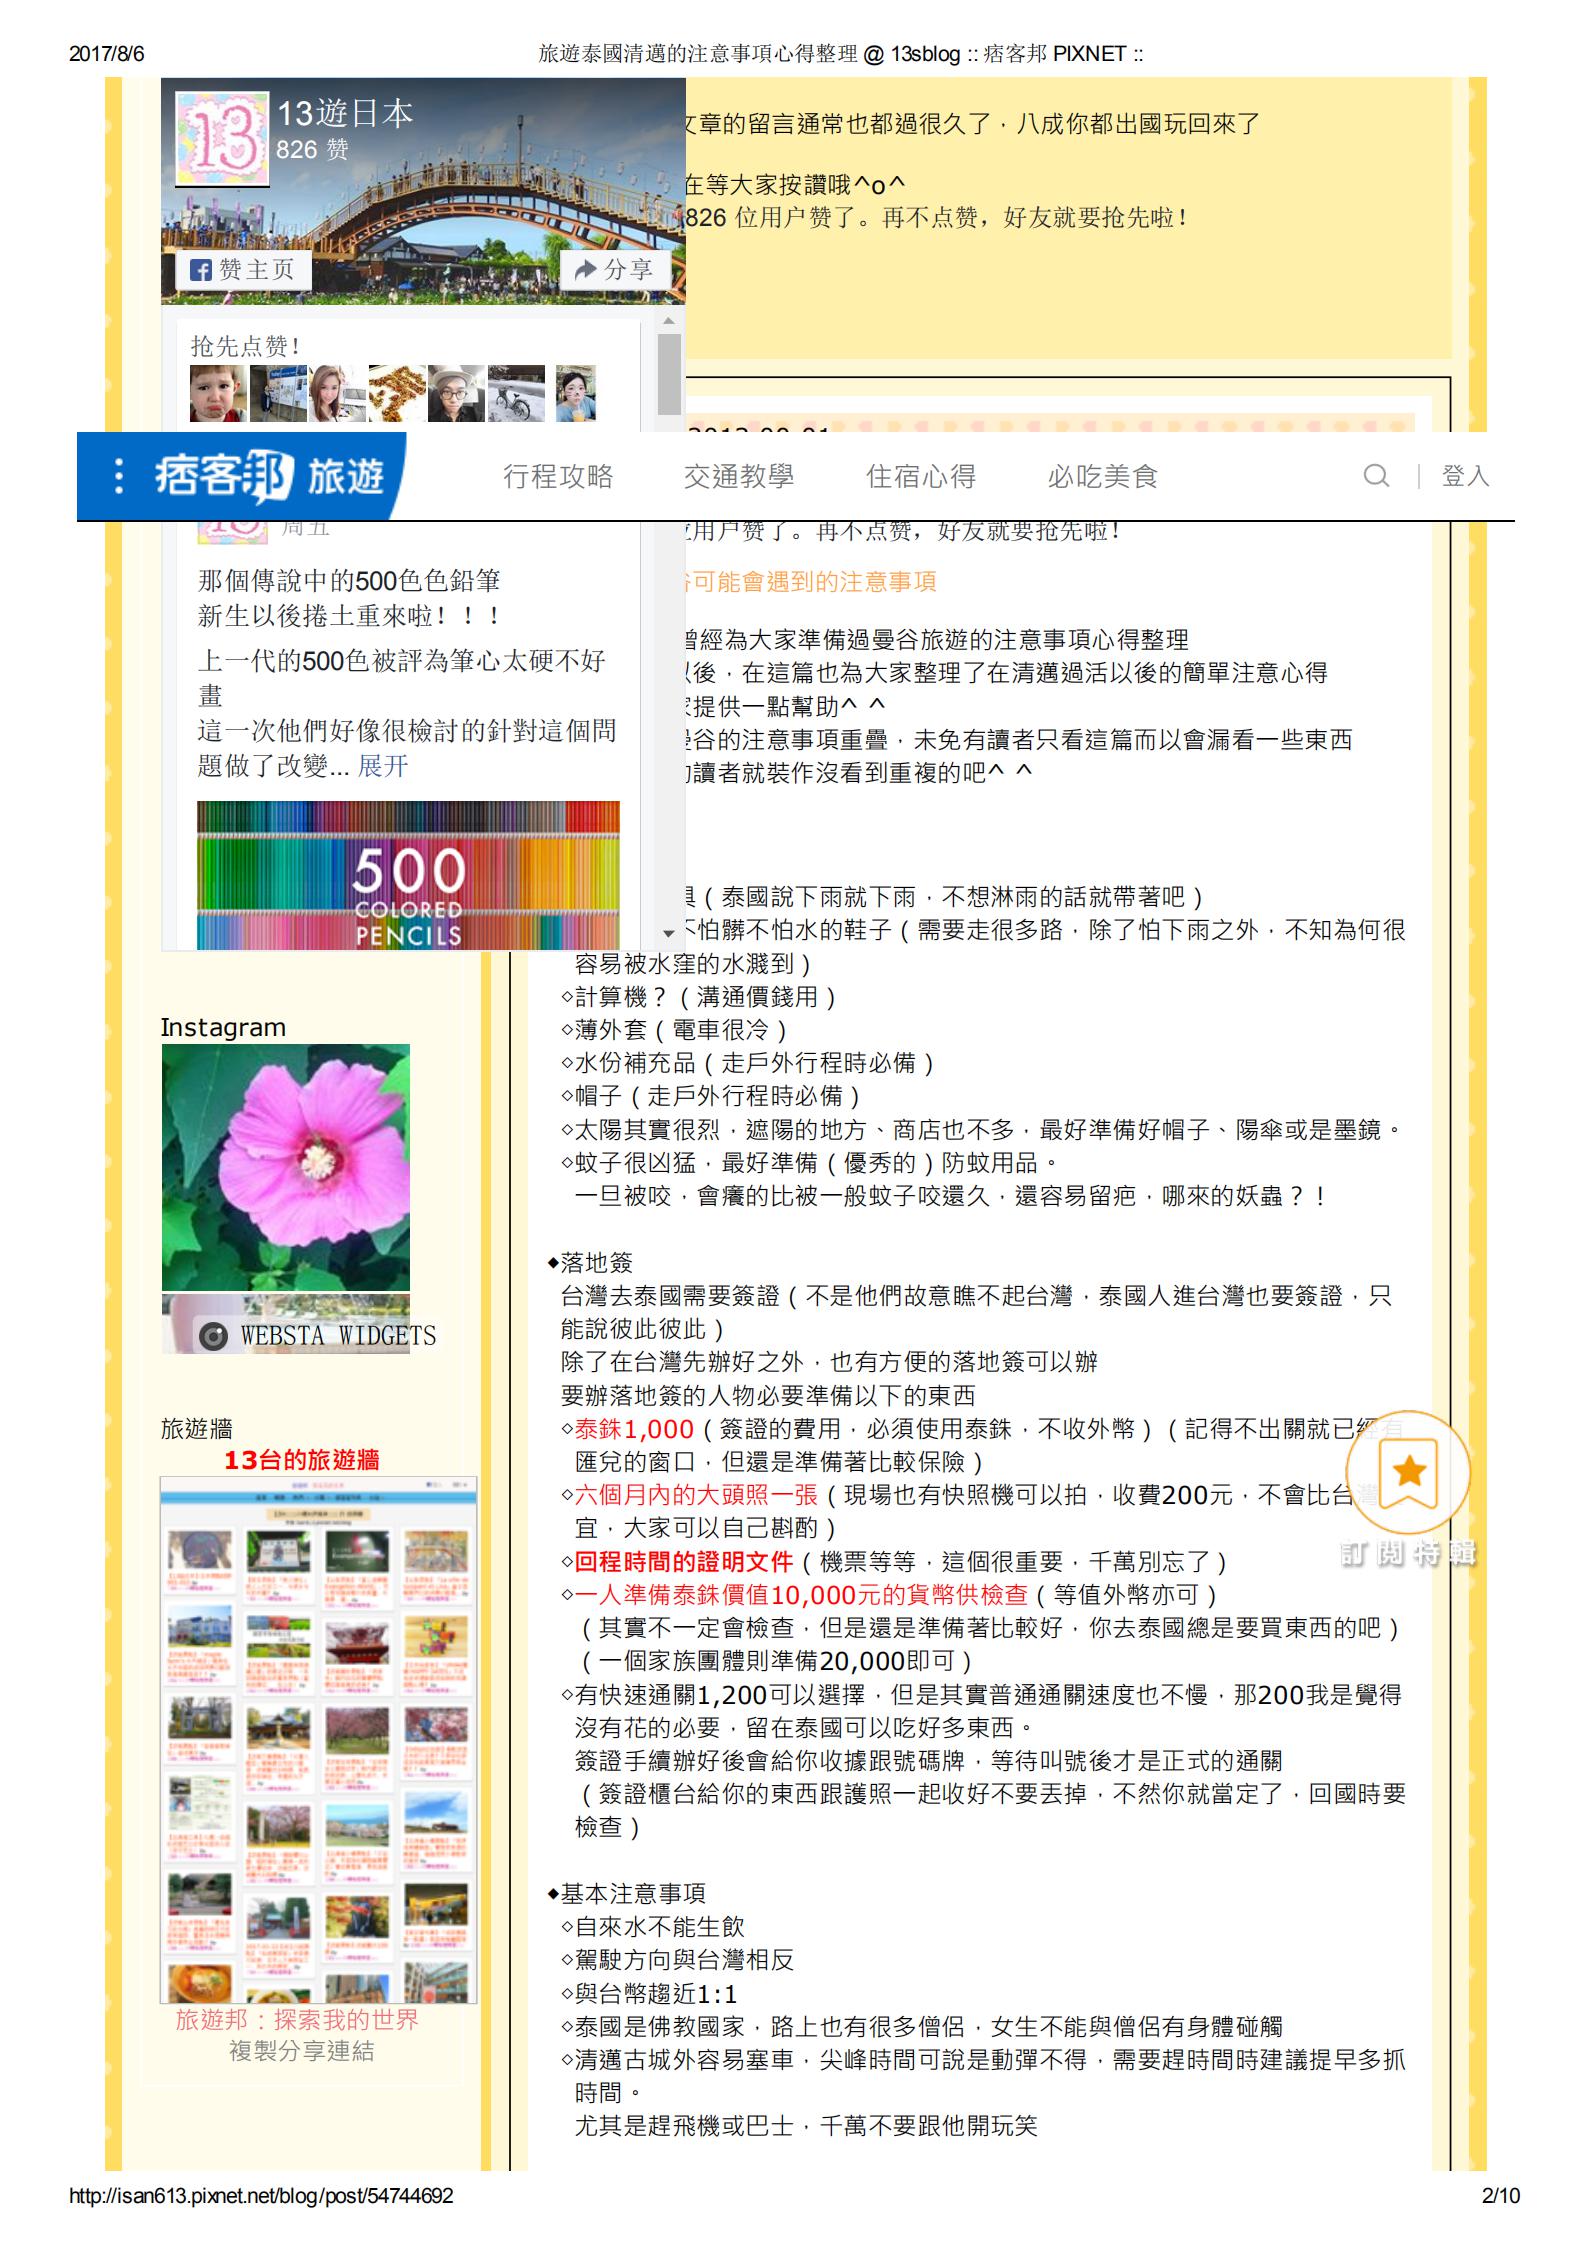Image resolution: width=1589 pixels, height=2248 pixels.
Task: Click the 薄外套（電車很冷）list item
Action: tap(674, 1030)
